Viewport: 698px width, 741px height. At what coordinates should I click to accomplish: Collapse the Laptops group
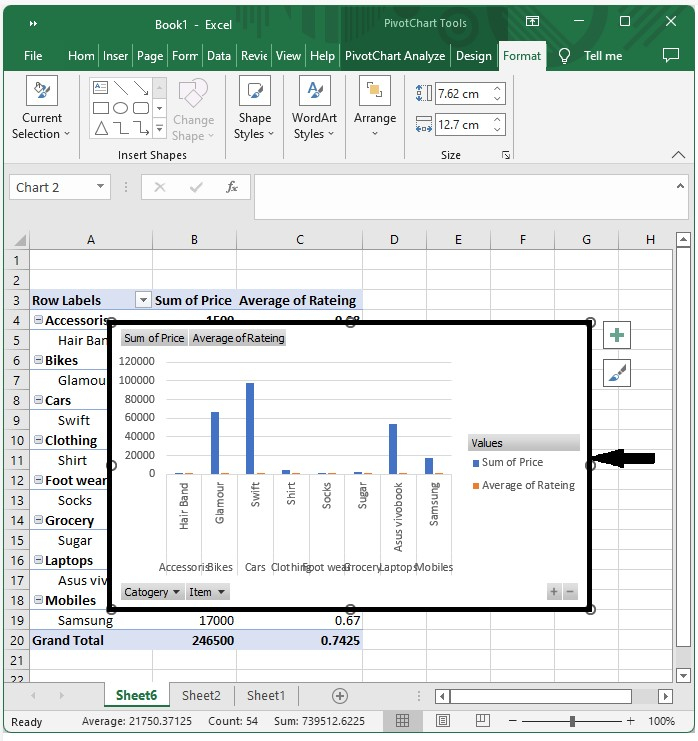click(x=38, y=560)
